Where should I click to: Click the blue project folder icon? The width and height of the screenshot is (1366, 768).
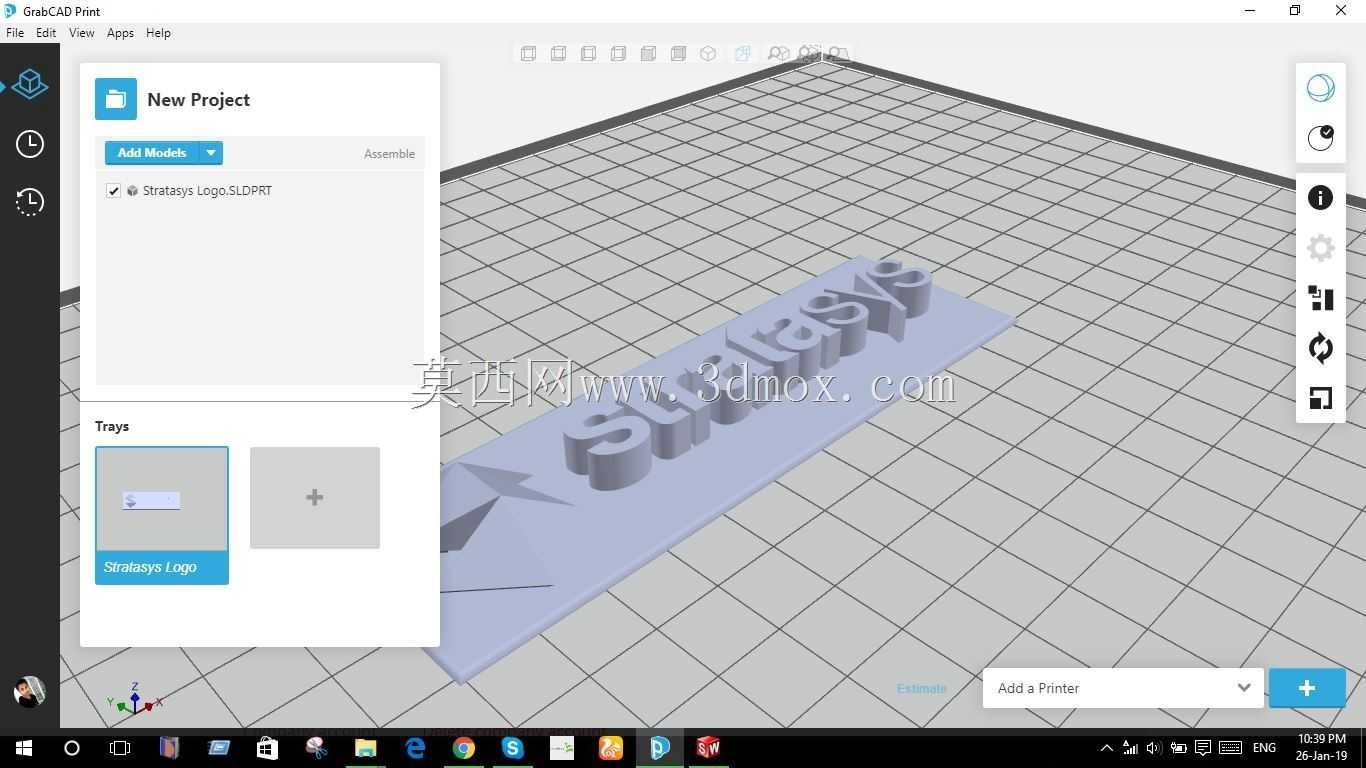pyautogui.click(x=116, y=99)
